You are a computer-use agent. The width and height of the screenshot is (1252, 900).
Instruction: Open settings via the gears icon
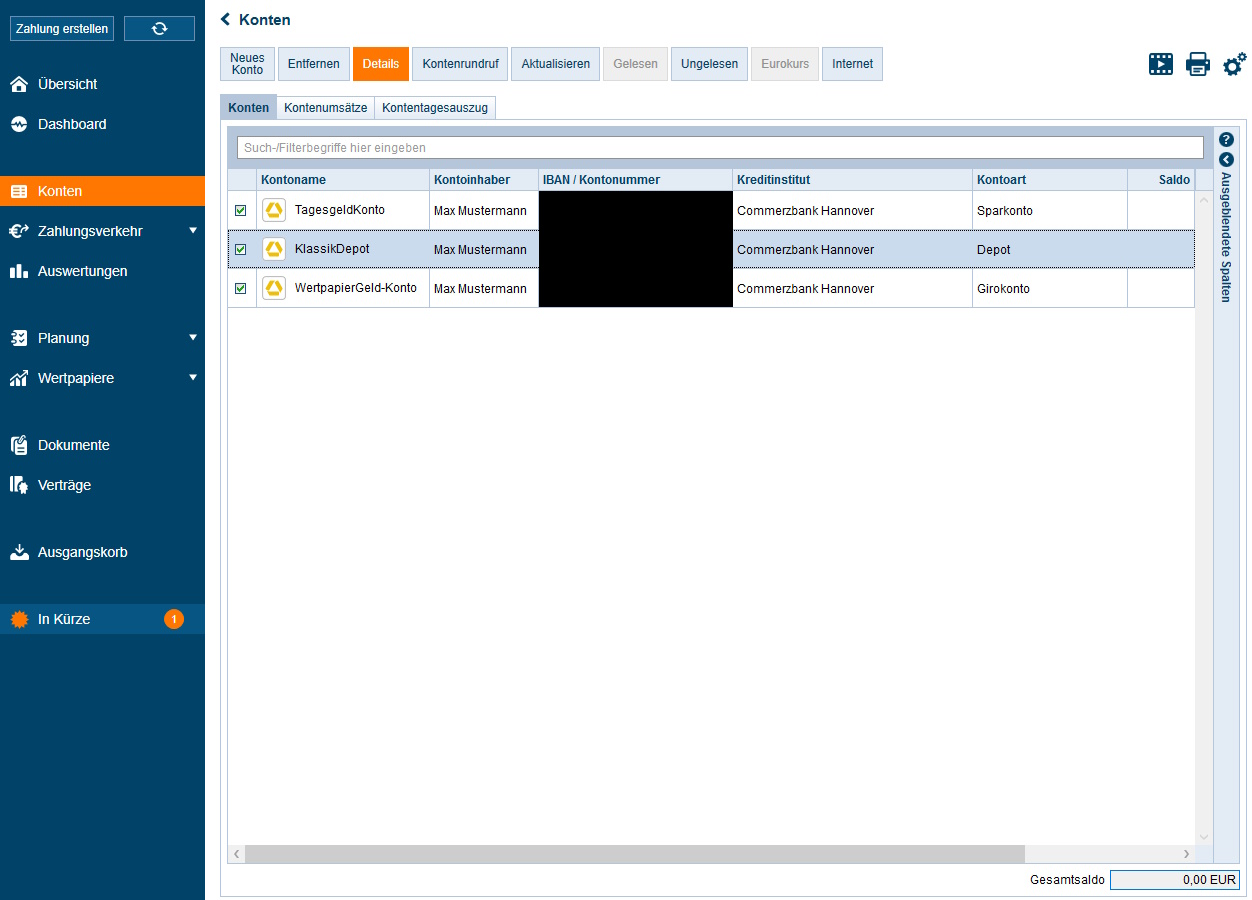pos(1234,65)
